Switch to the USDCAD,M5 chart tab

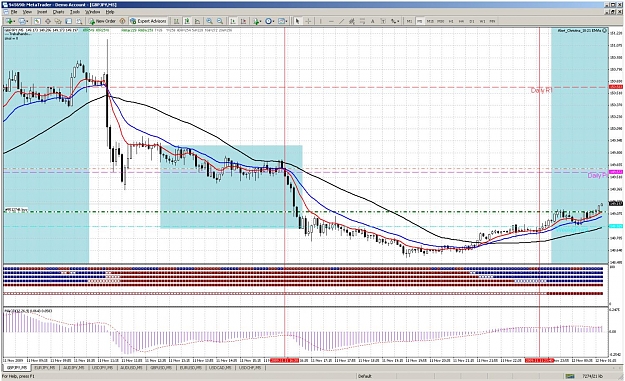[x=220, y=368]
